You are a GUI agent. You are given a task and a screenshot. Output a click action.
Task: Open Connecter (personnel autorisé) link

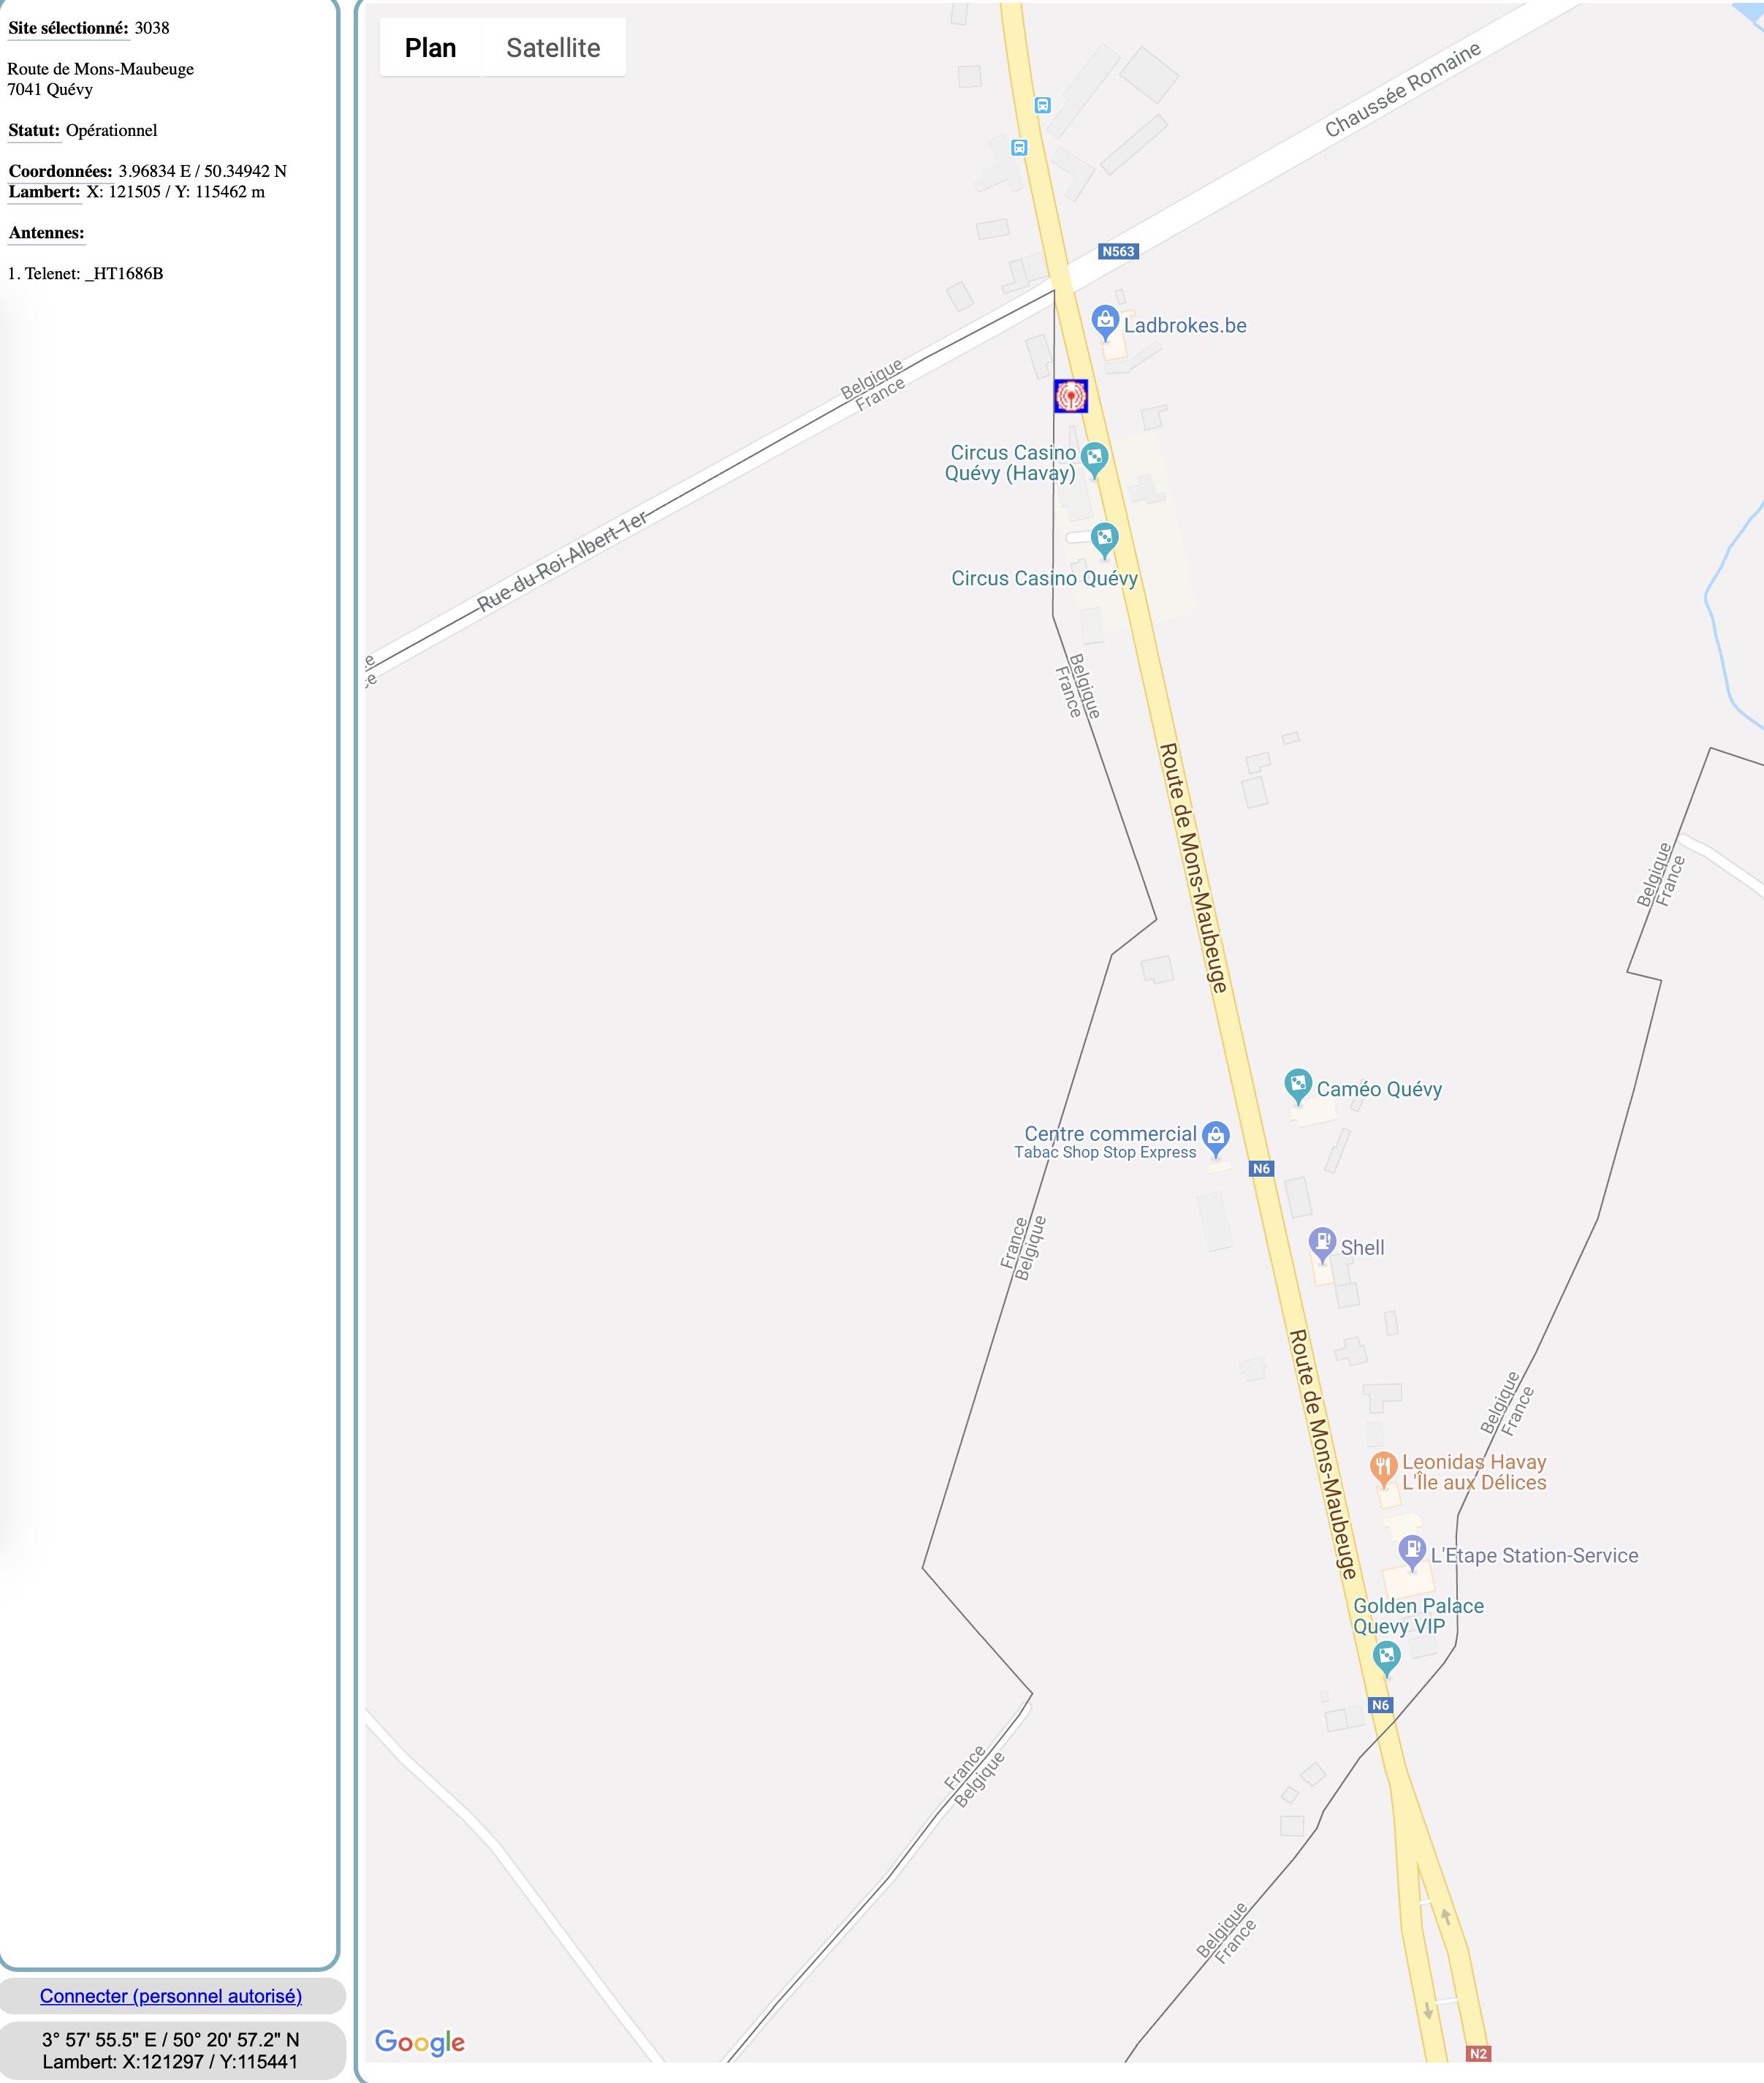coord(171,1995)
